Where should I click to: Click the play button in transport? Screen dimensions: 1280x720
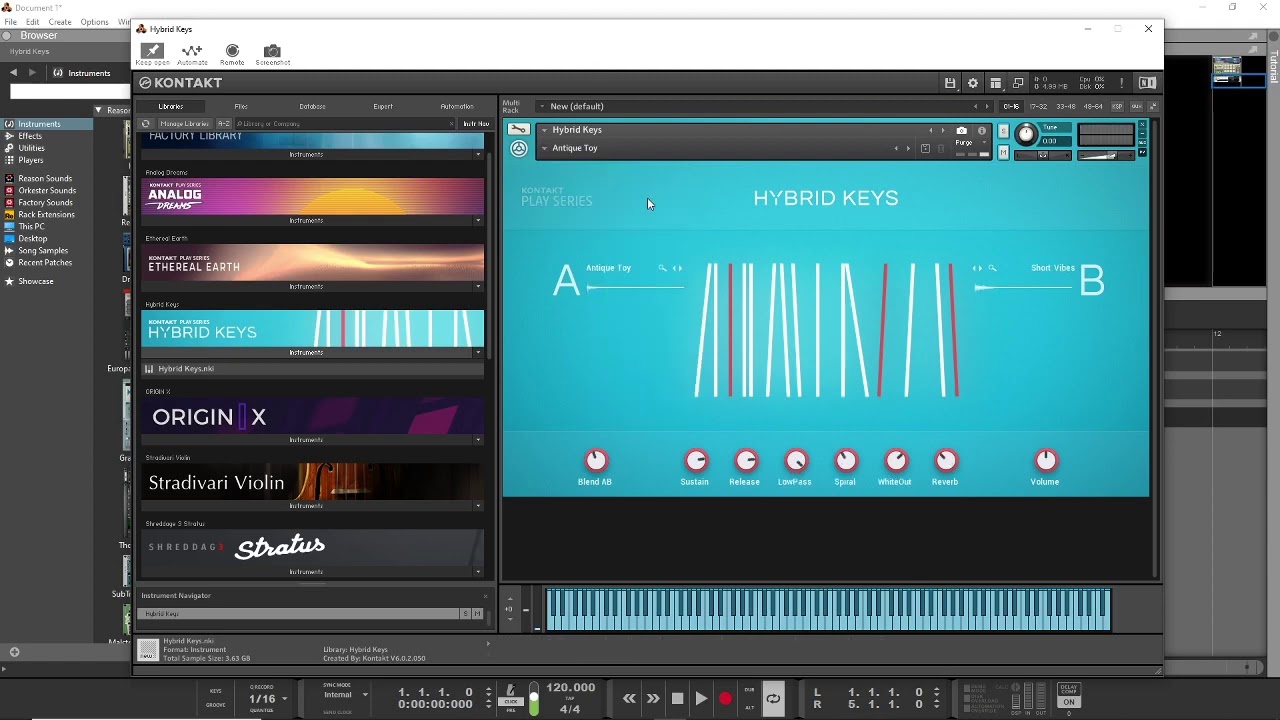[x=701, y=699]
